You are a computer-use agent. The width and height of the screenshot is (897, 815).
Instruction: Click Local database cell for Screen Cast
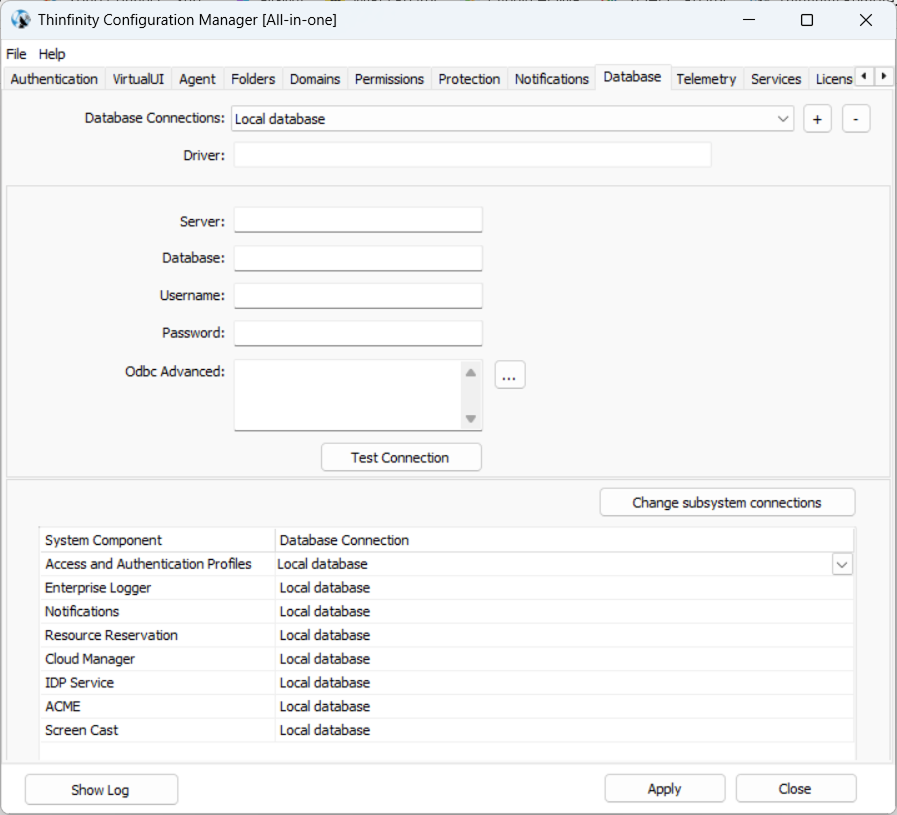[564, 730]
